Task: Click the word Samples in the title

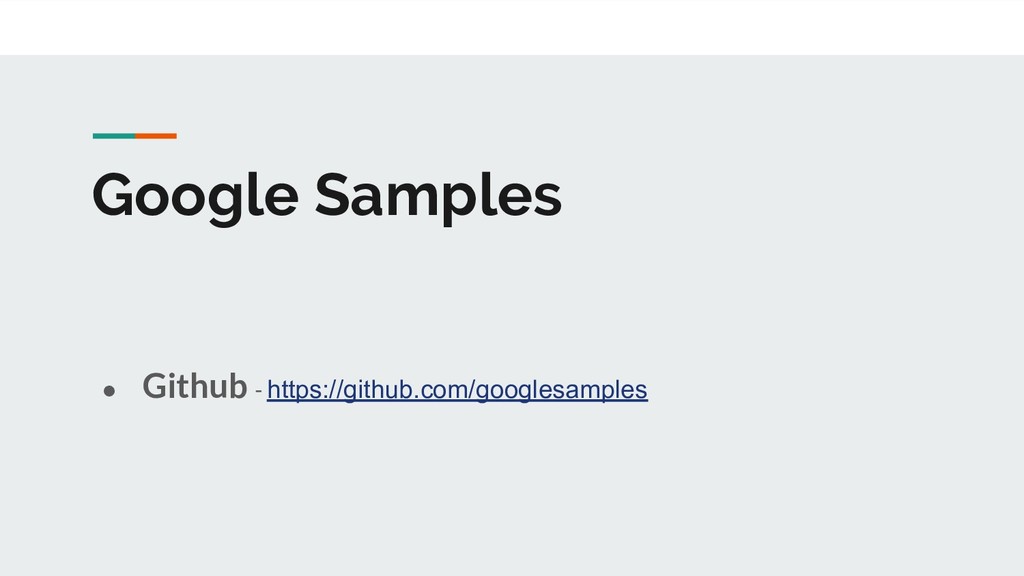Action: 437,196
